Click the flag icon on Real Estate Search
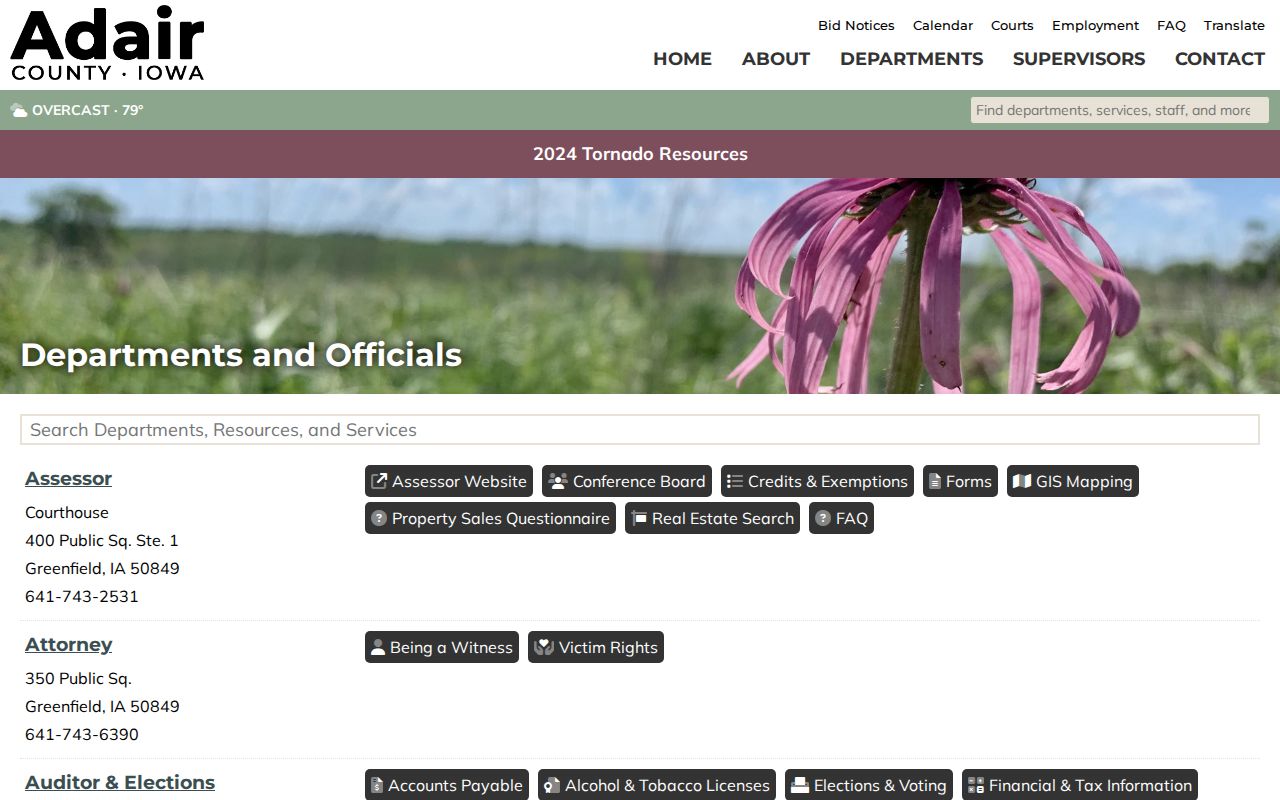1280x800 pixels. tap(639, 518)
